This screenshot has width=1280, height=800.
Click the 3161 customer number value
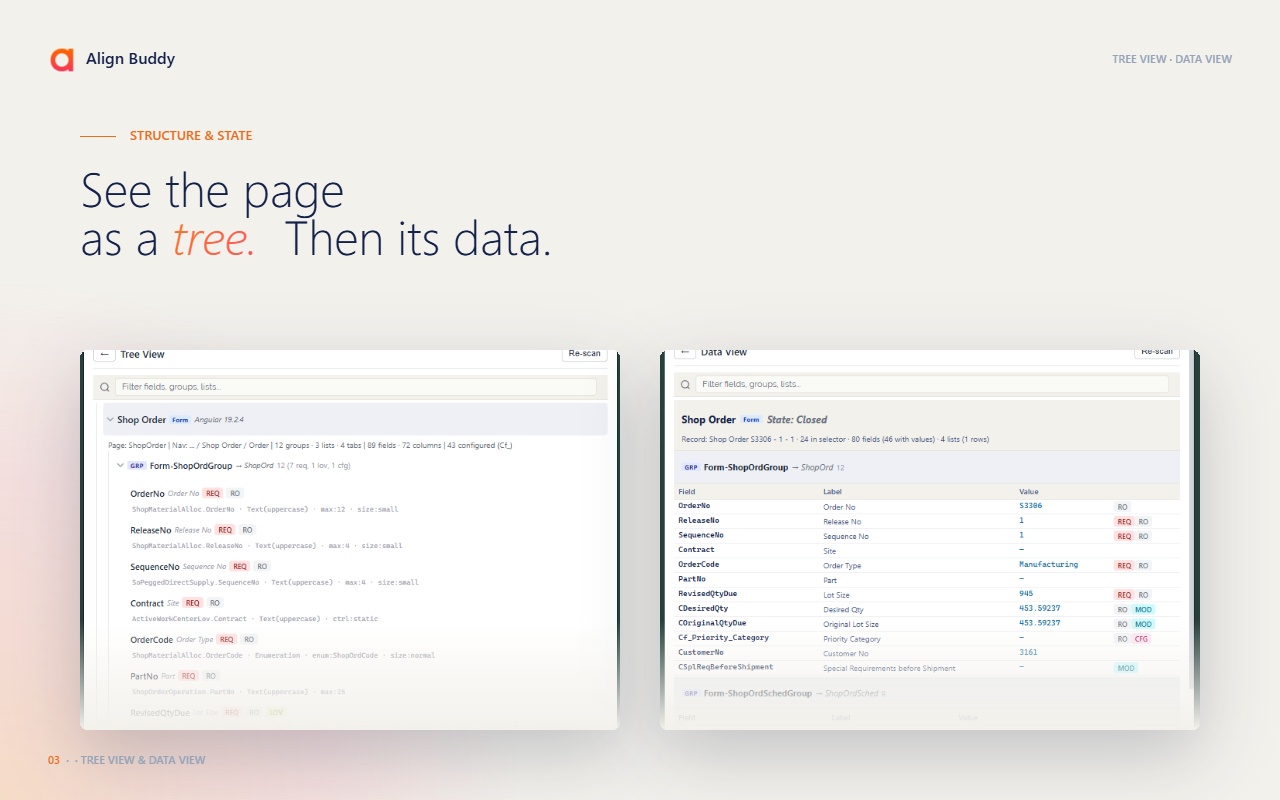(x=1028, y=653)
